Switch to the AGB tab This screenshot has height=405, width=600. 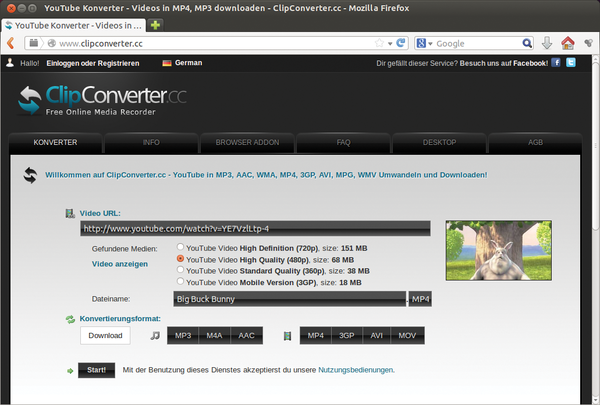click(x=535, y=142)
